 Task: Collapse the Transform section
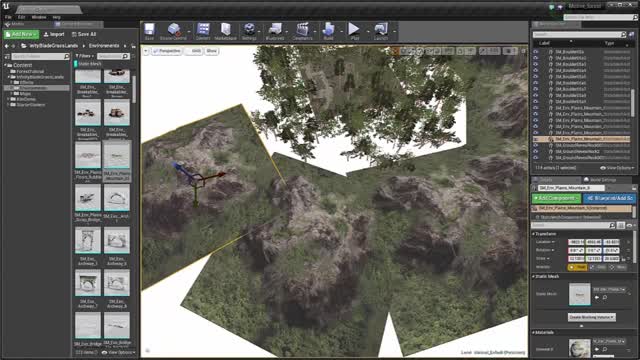(x=533, y=234)
